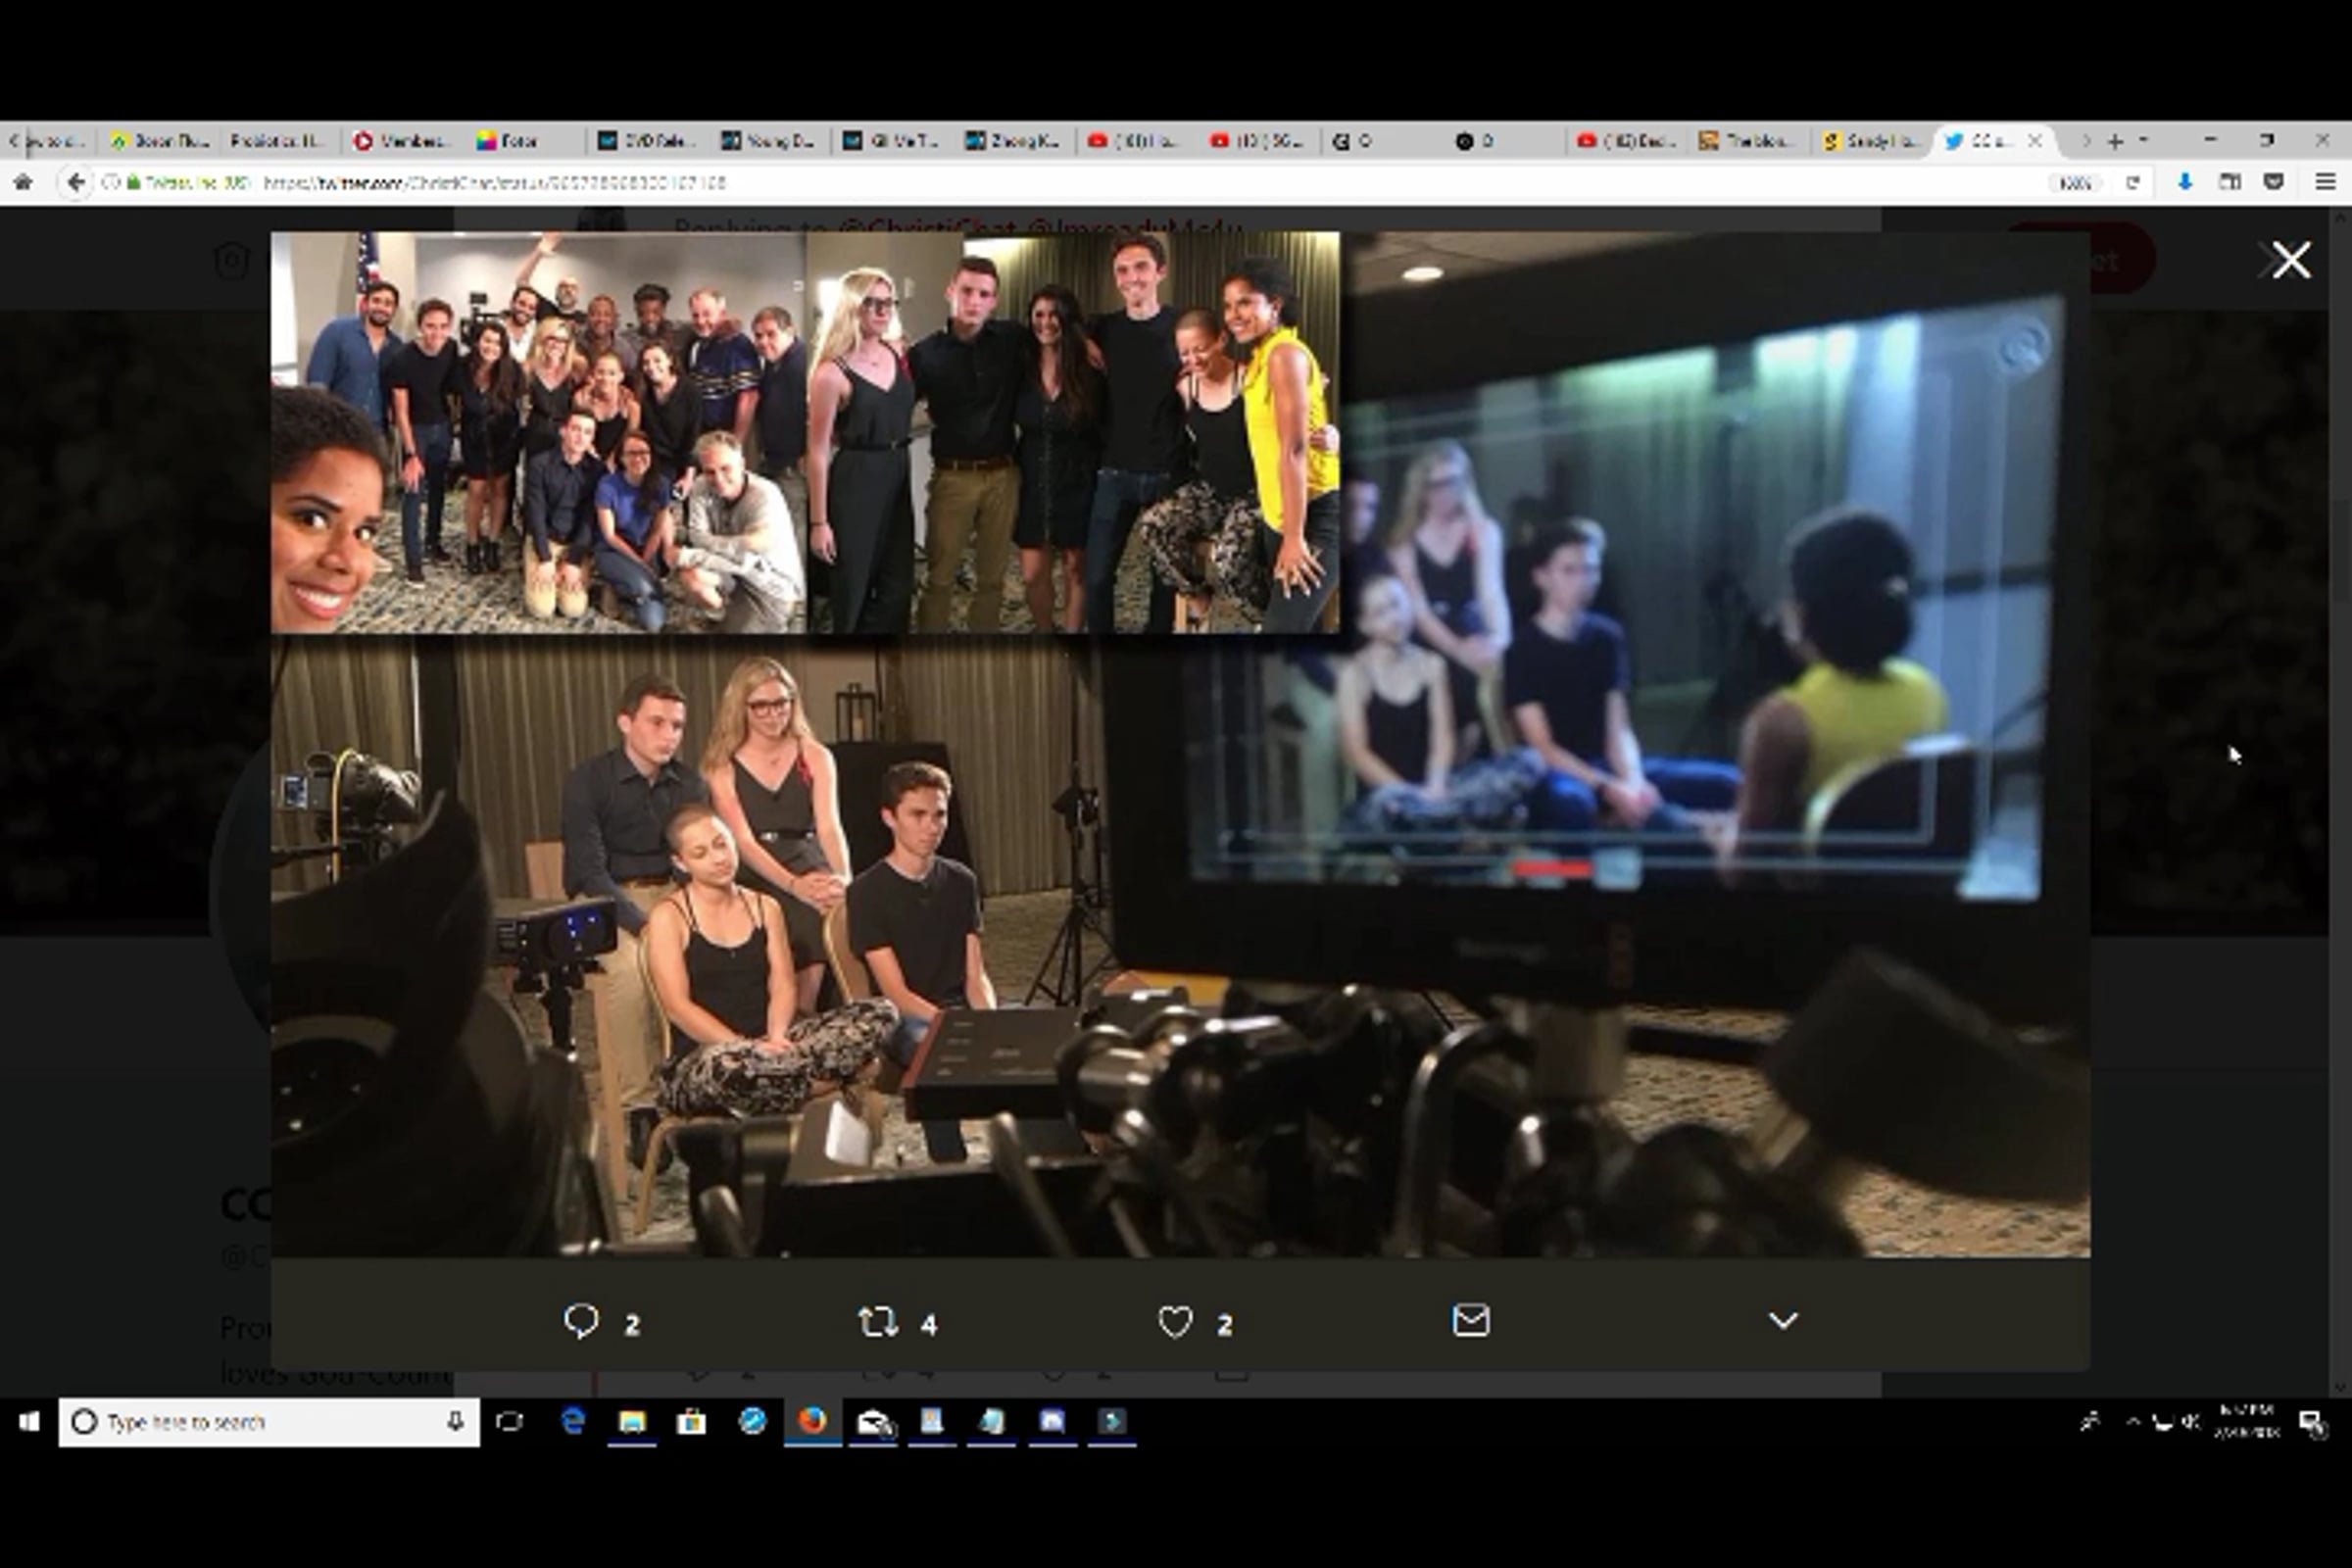Viewport: 2352px width, 1568px height.
Task: Switch to Firefox in the taskbar
Action: [812, 1421]
